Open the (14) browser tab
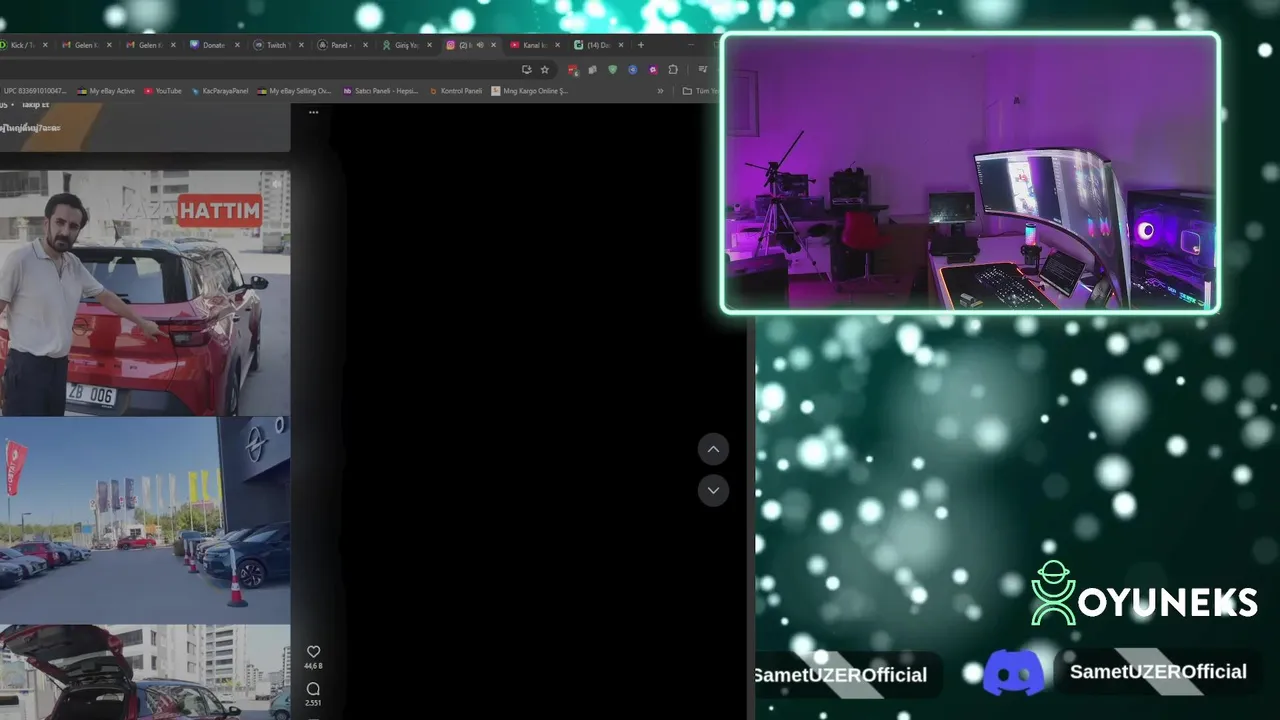Viewport: 1280px width, 720px height. (597, 45)
